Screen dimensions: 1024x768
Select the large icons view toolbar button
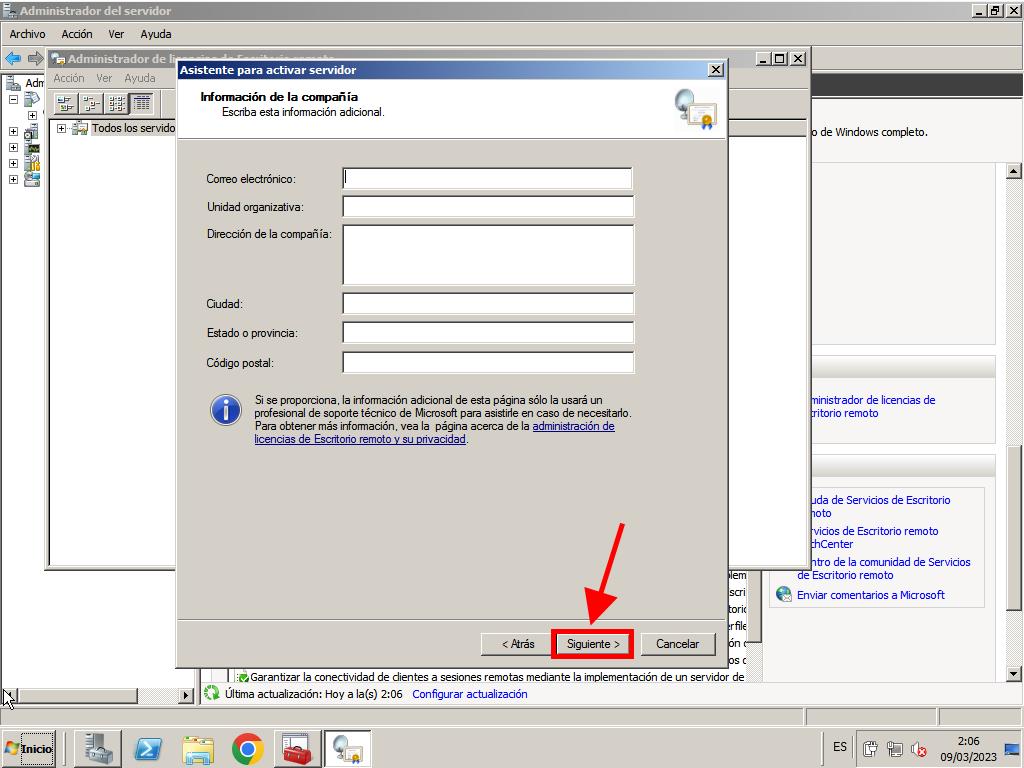point(66,103)
